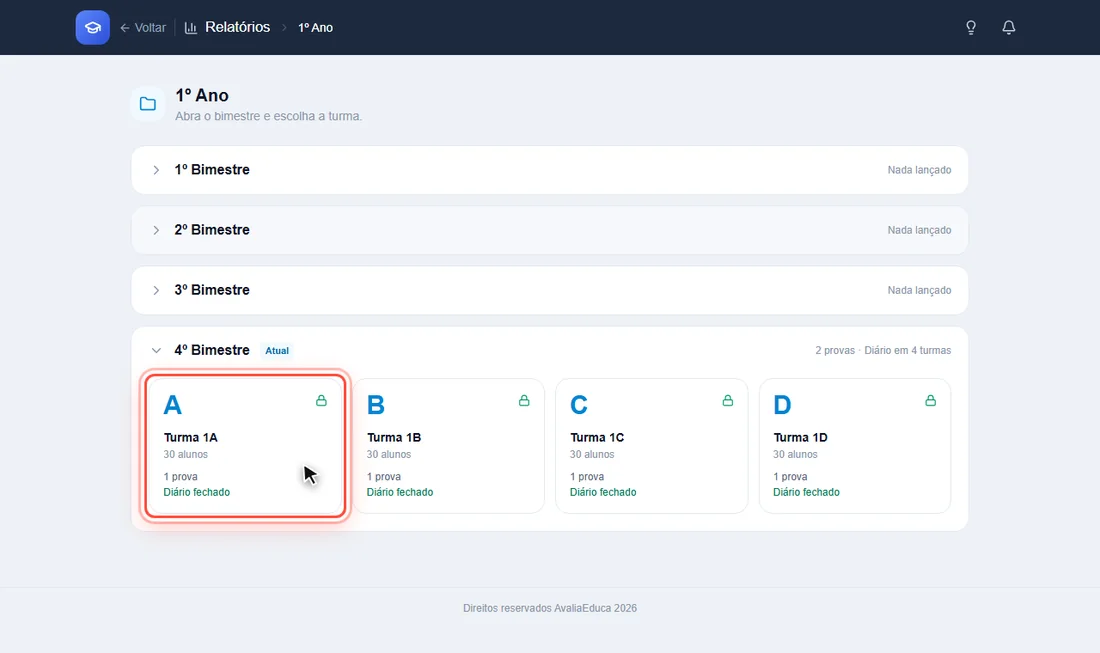Click the lock icon on Turma 1B

[x=524, y=400]
